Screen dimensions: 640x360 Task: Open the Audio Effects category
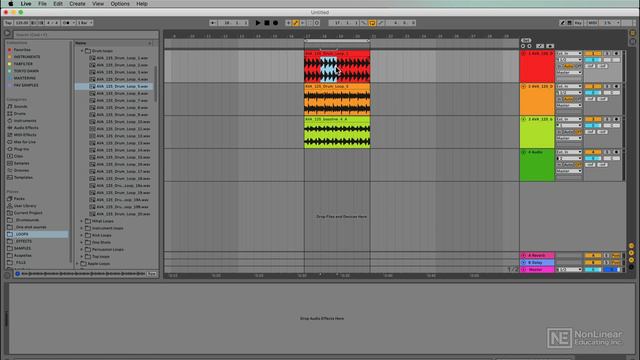(26, 128)
